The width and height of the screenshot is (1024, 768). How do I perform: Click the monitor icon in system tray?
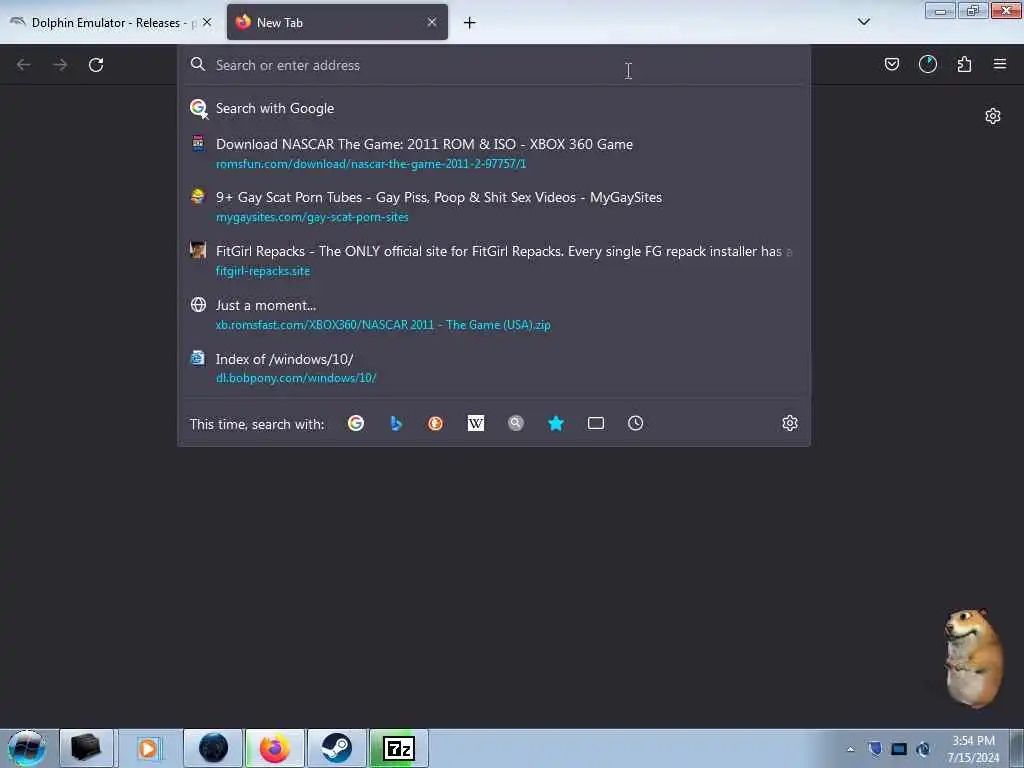(x=899, y=749)
